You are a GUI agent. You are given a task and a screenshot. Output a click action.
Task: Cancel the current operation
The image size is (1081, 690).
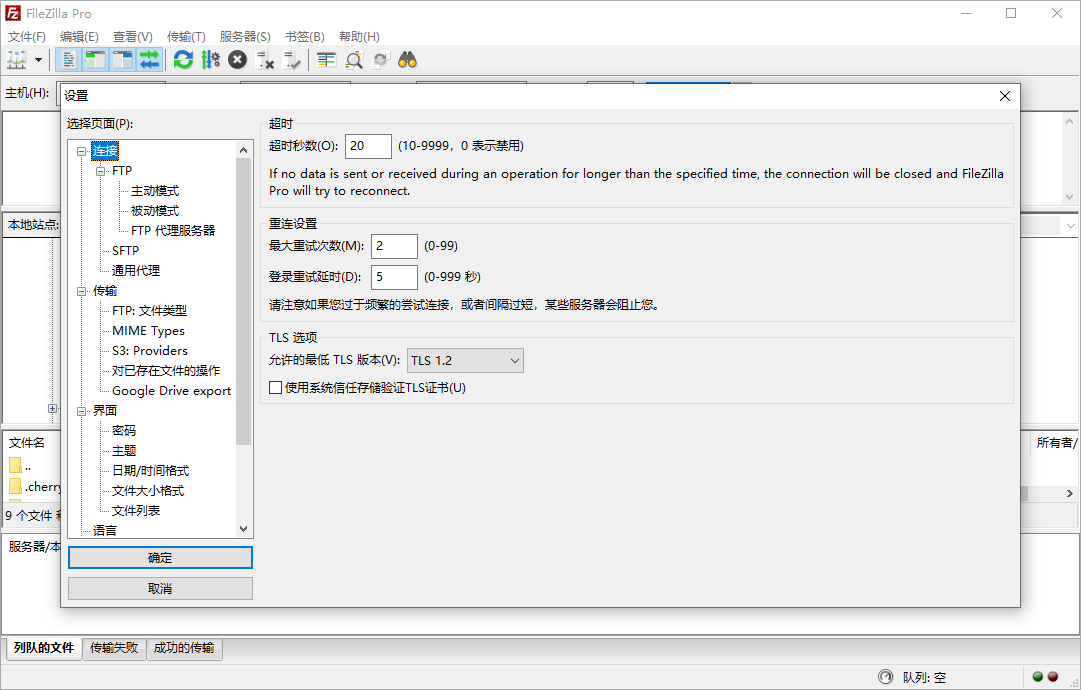coord(237,59)
